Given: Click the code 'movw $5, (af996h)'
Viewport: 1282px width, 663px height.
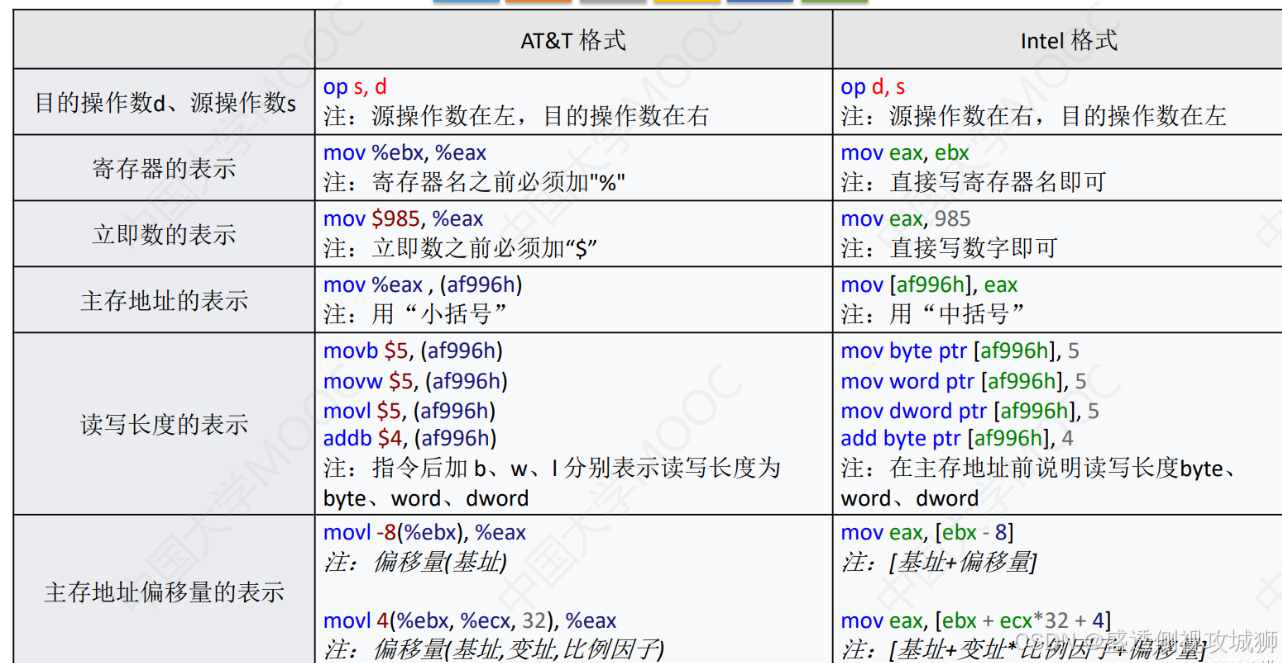Looking at the screenshot, I should pos(415,381).
